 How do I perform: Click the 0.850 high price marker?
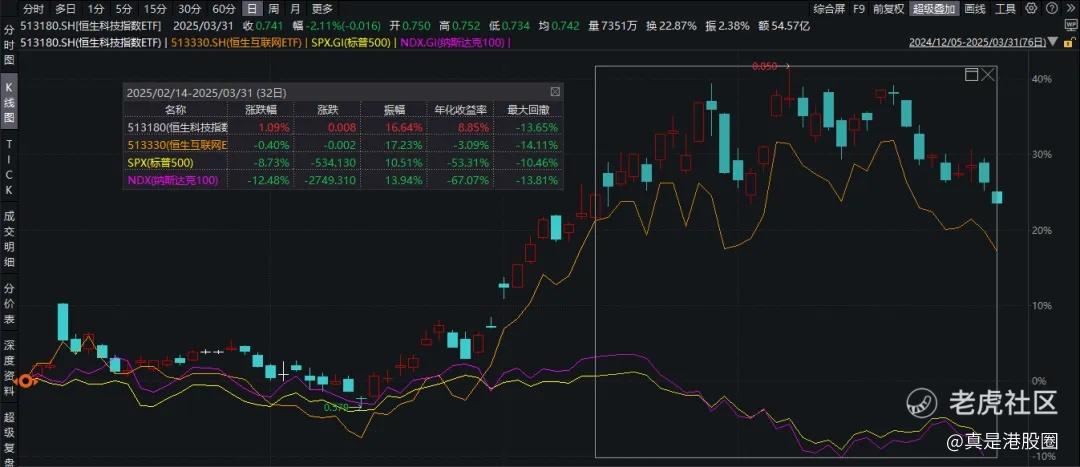click(764, 67)
